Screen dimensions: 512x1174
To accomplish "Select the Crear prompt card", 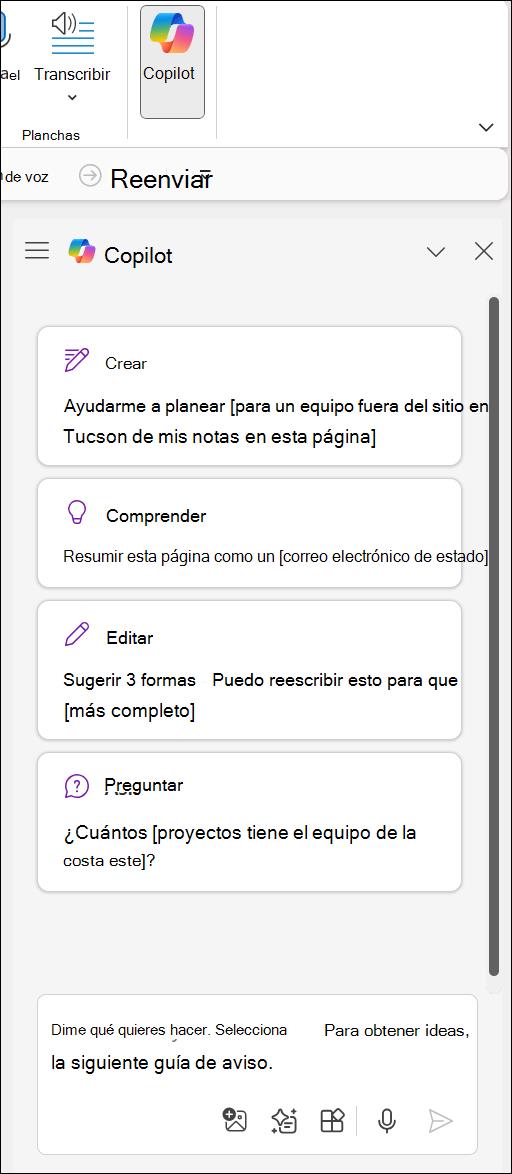I will pyautogui.click(x=249, y=396).
